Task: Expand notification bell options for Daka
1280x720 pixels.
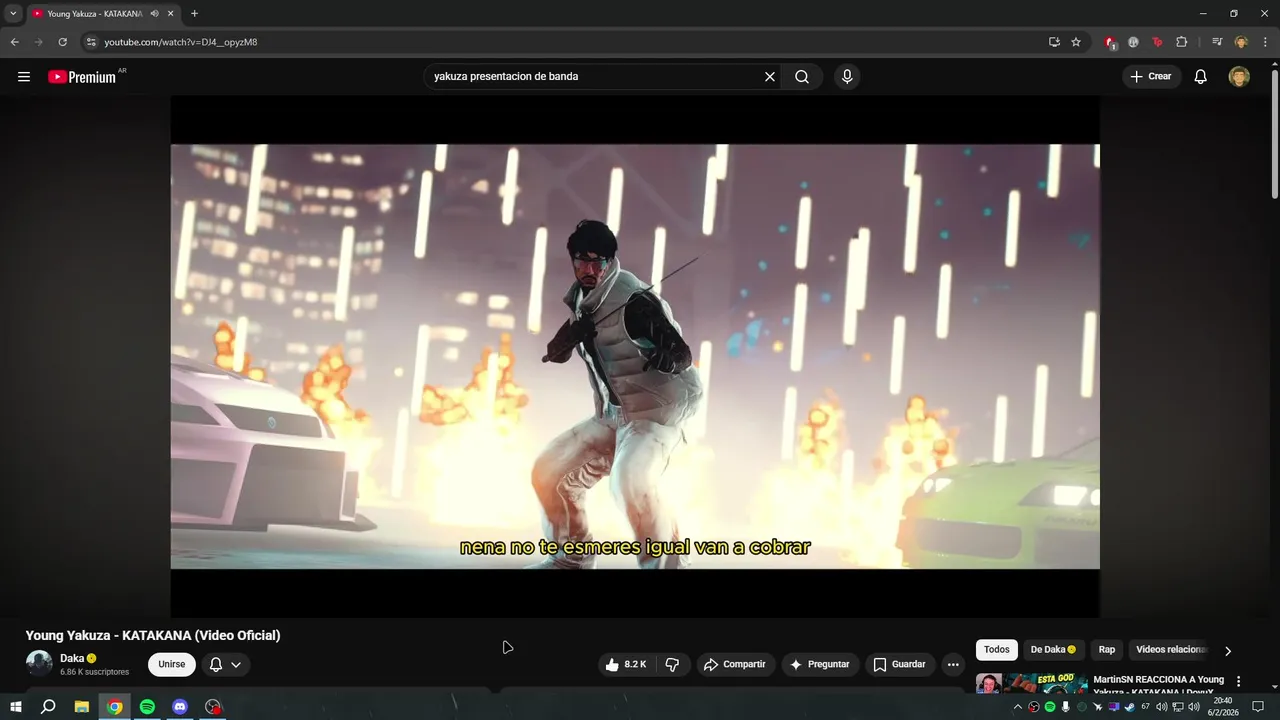Action: [x=225, y=664]
